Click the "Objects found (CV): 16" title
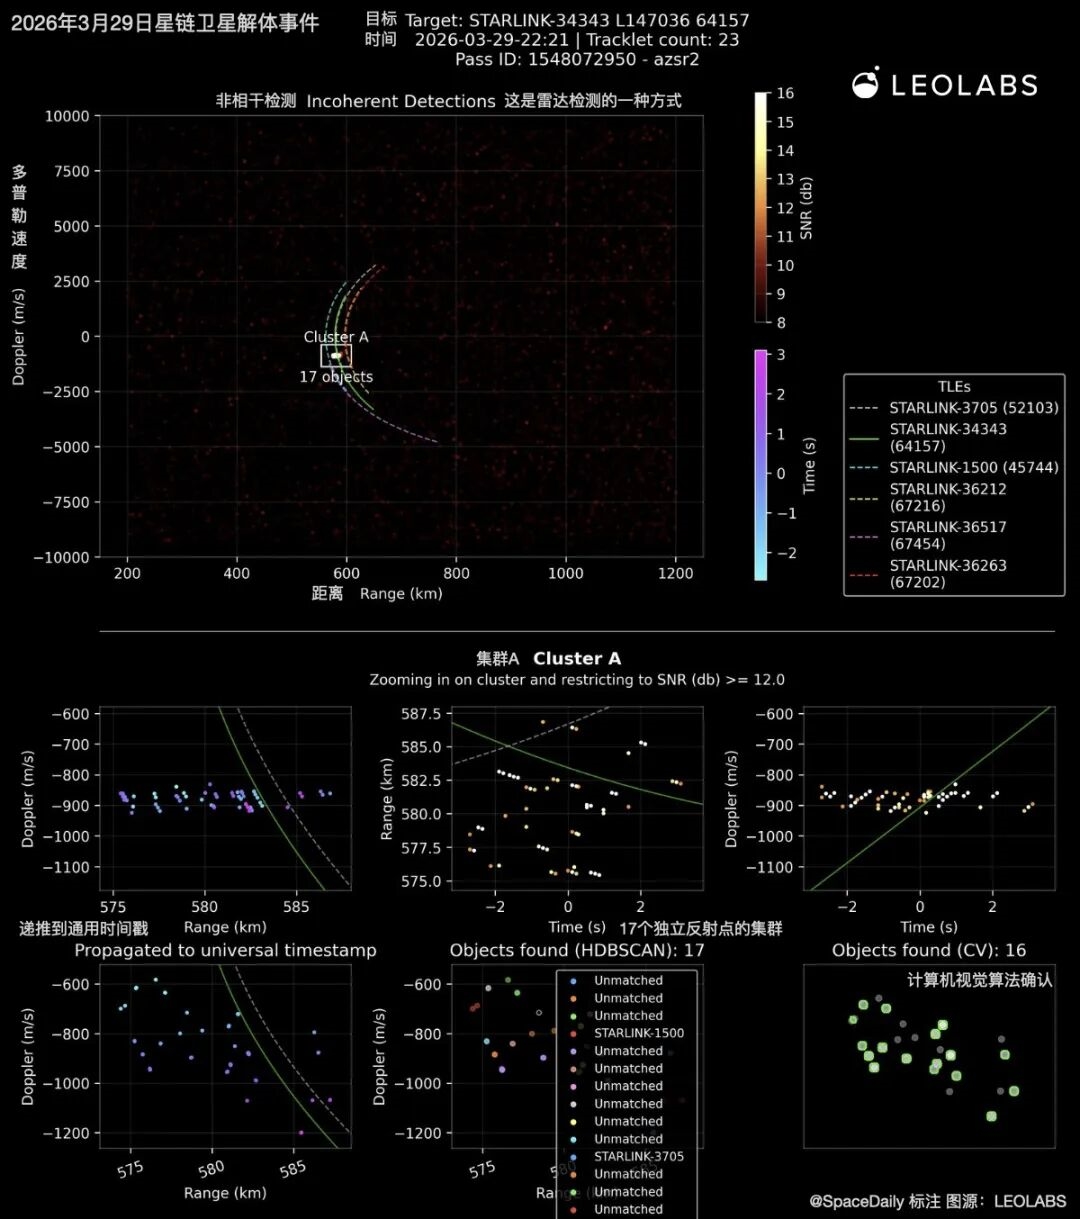This screenshot has height=1219, width=1080. coord(929,950)
